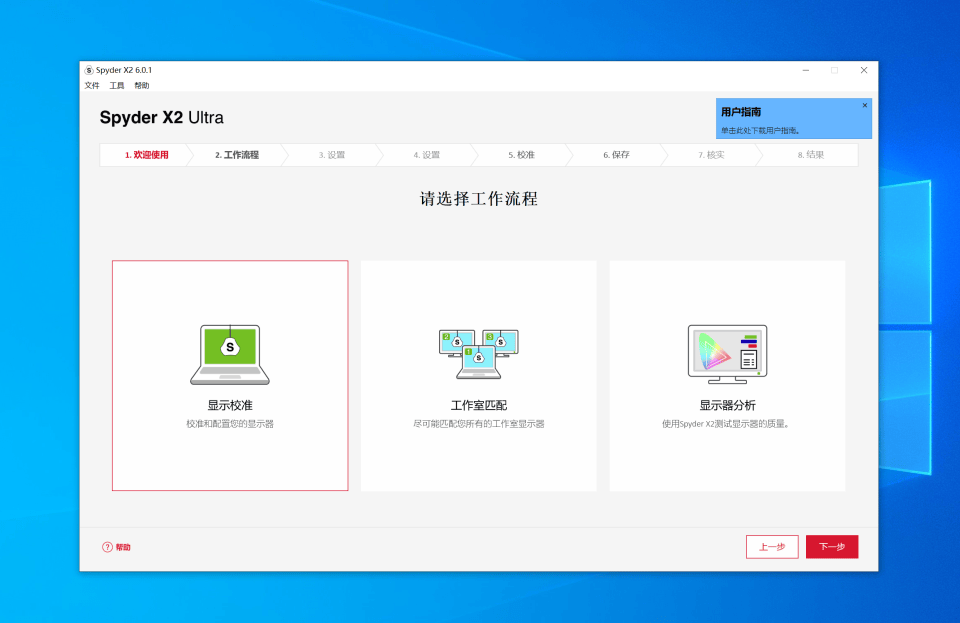The width and height of the screenshot is (960, 623).
Task: Select the 工作室匹配 workflow option
Action: click(x=477, y=375)
